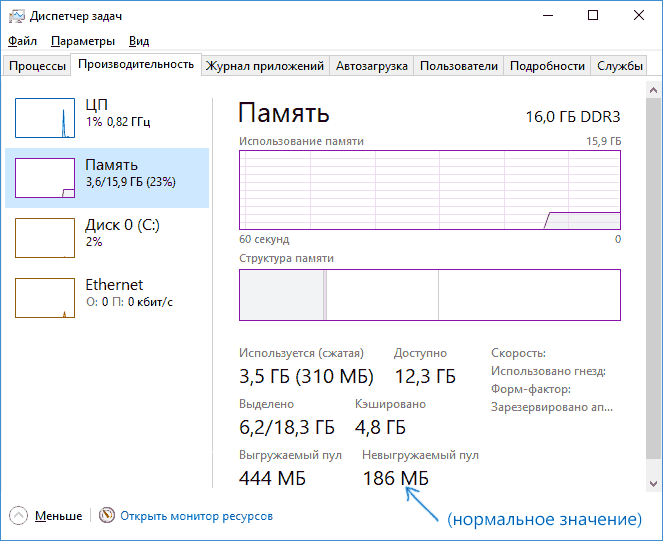The image size is (663, 541).
Task: Click the 'Кэшировано' label
Action: coord(390,404)
